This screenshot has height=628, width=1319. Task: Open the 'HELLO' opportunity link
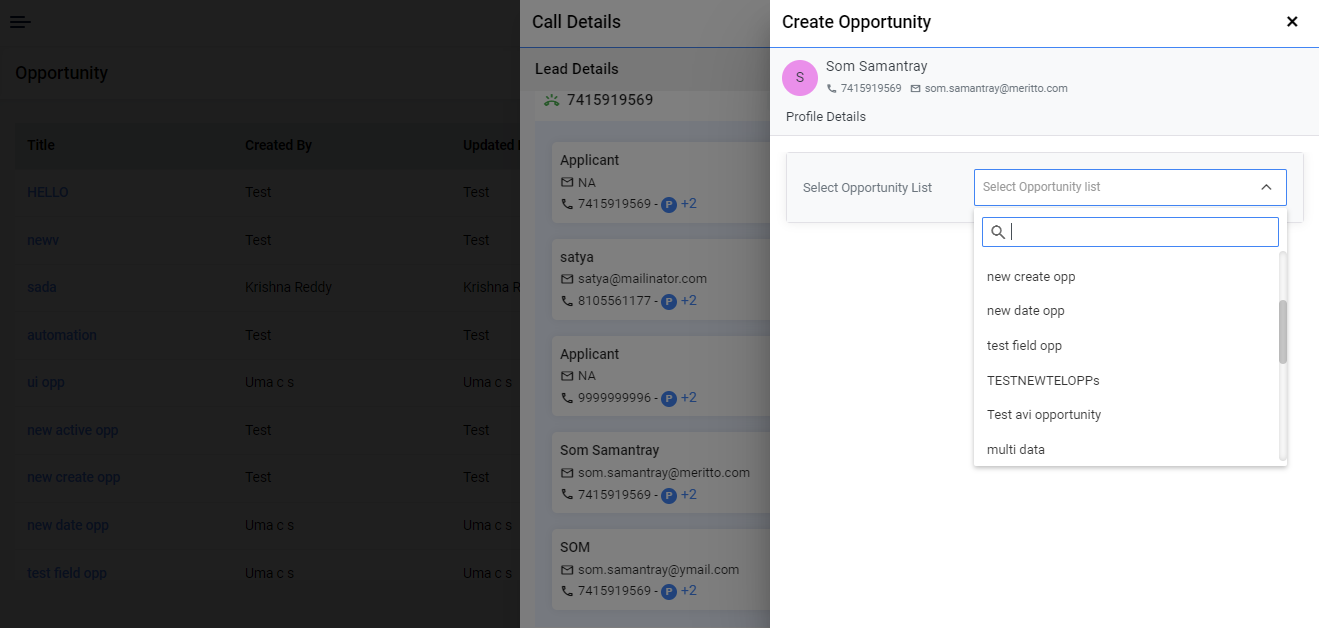(x=48, y=192)
